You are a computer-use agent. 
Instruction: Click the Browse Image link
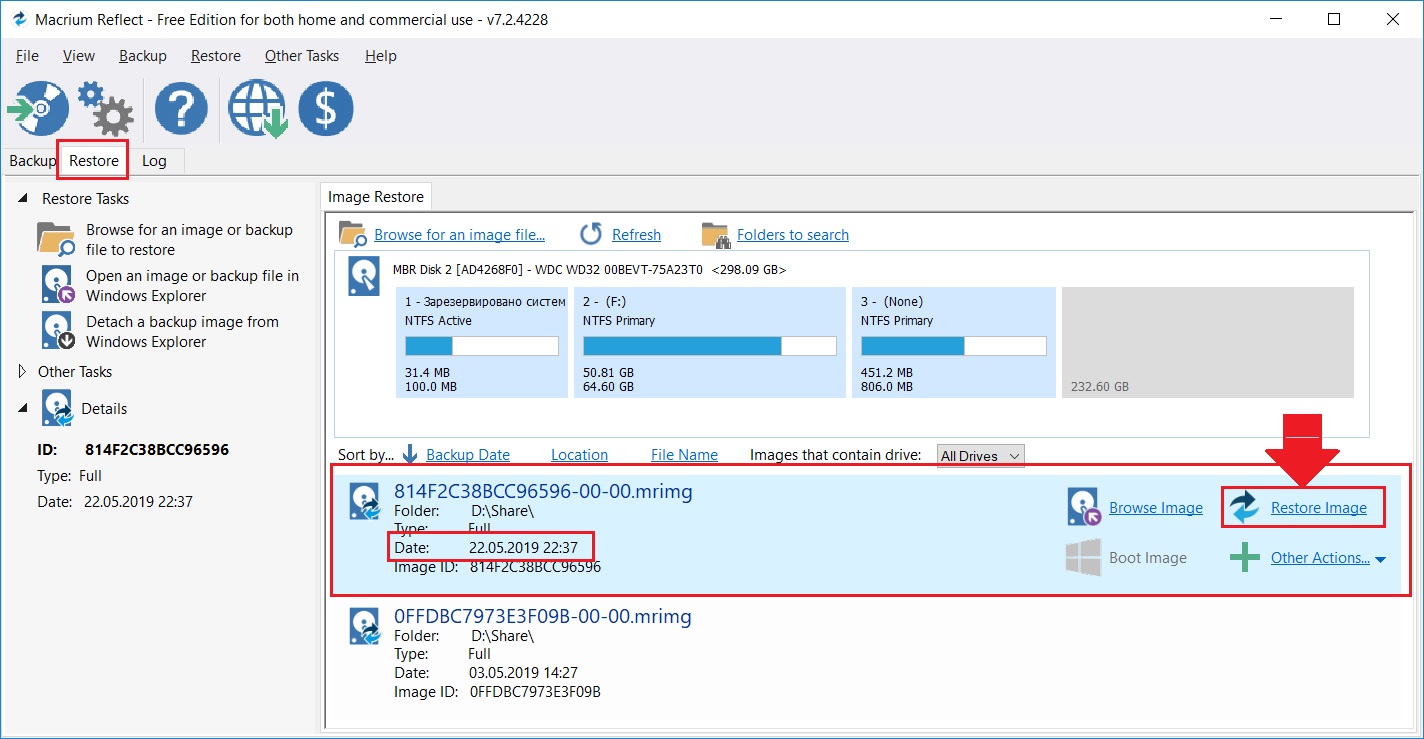point(1156,508)
